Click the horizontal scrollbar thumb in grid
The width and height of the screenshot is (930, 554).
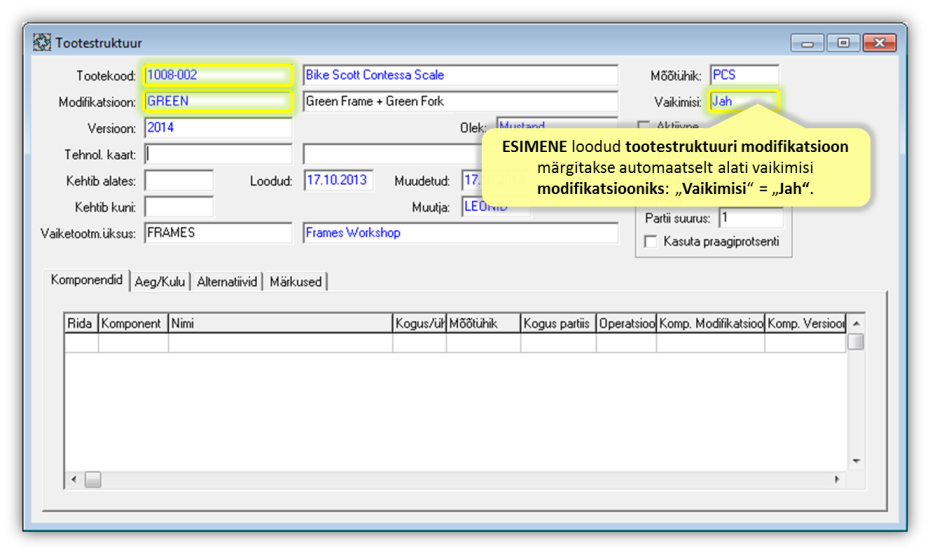[x=92, y=480]
